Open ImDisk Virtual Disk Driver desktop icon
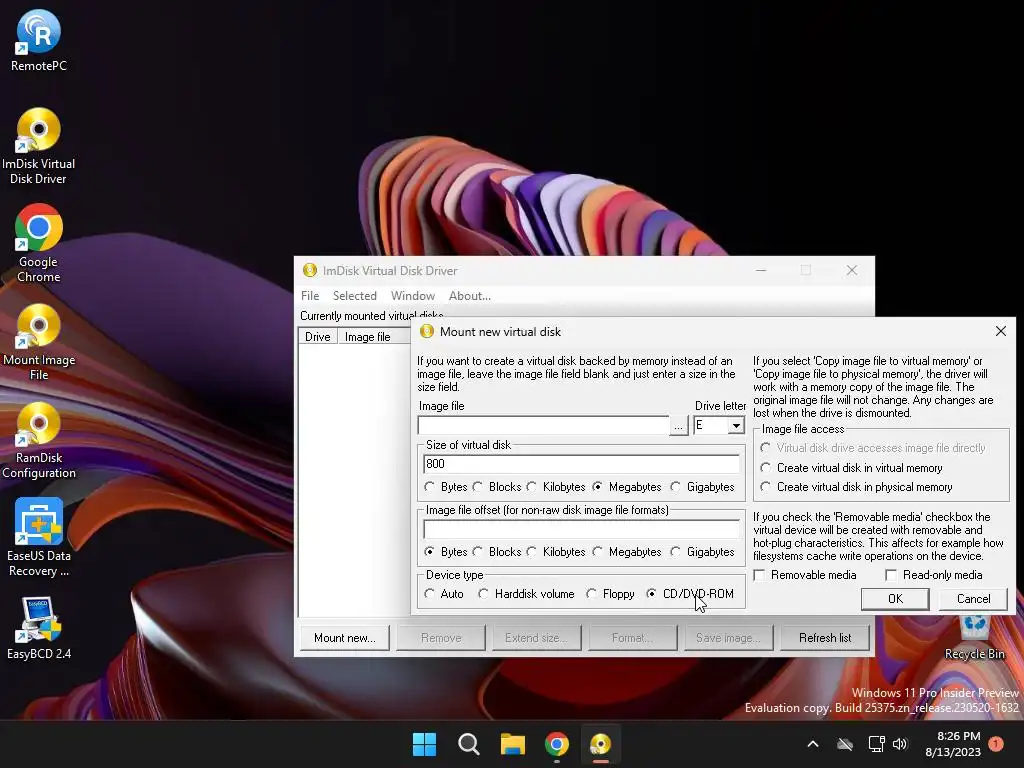The image size is (1024, 768). (x=39, y=146)
